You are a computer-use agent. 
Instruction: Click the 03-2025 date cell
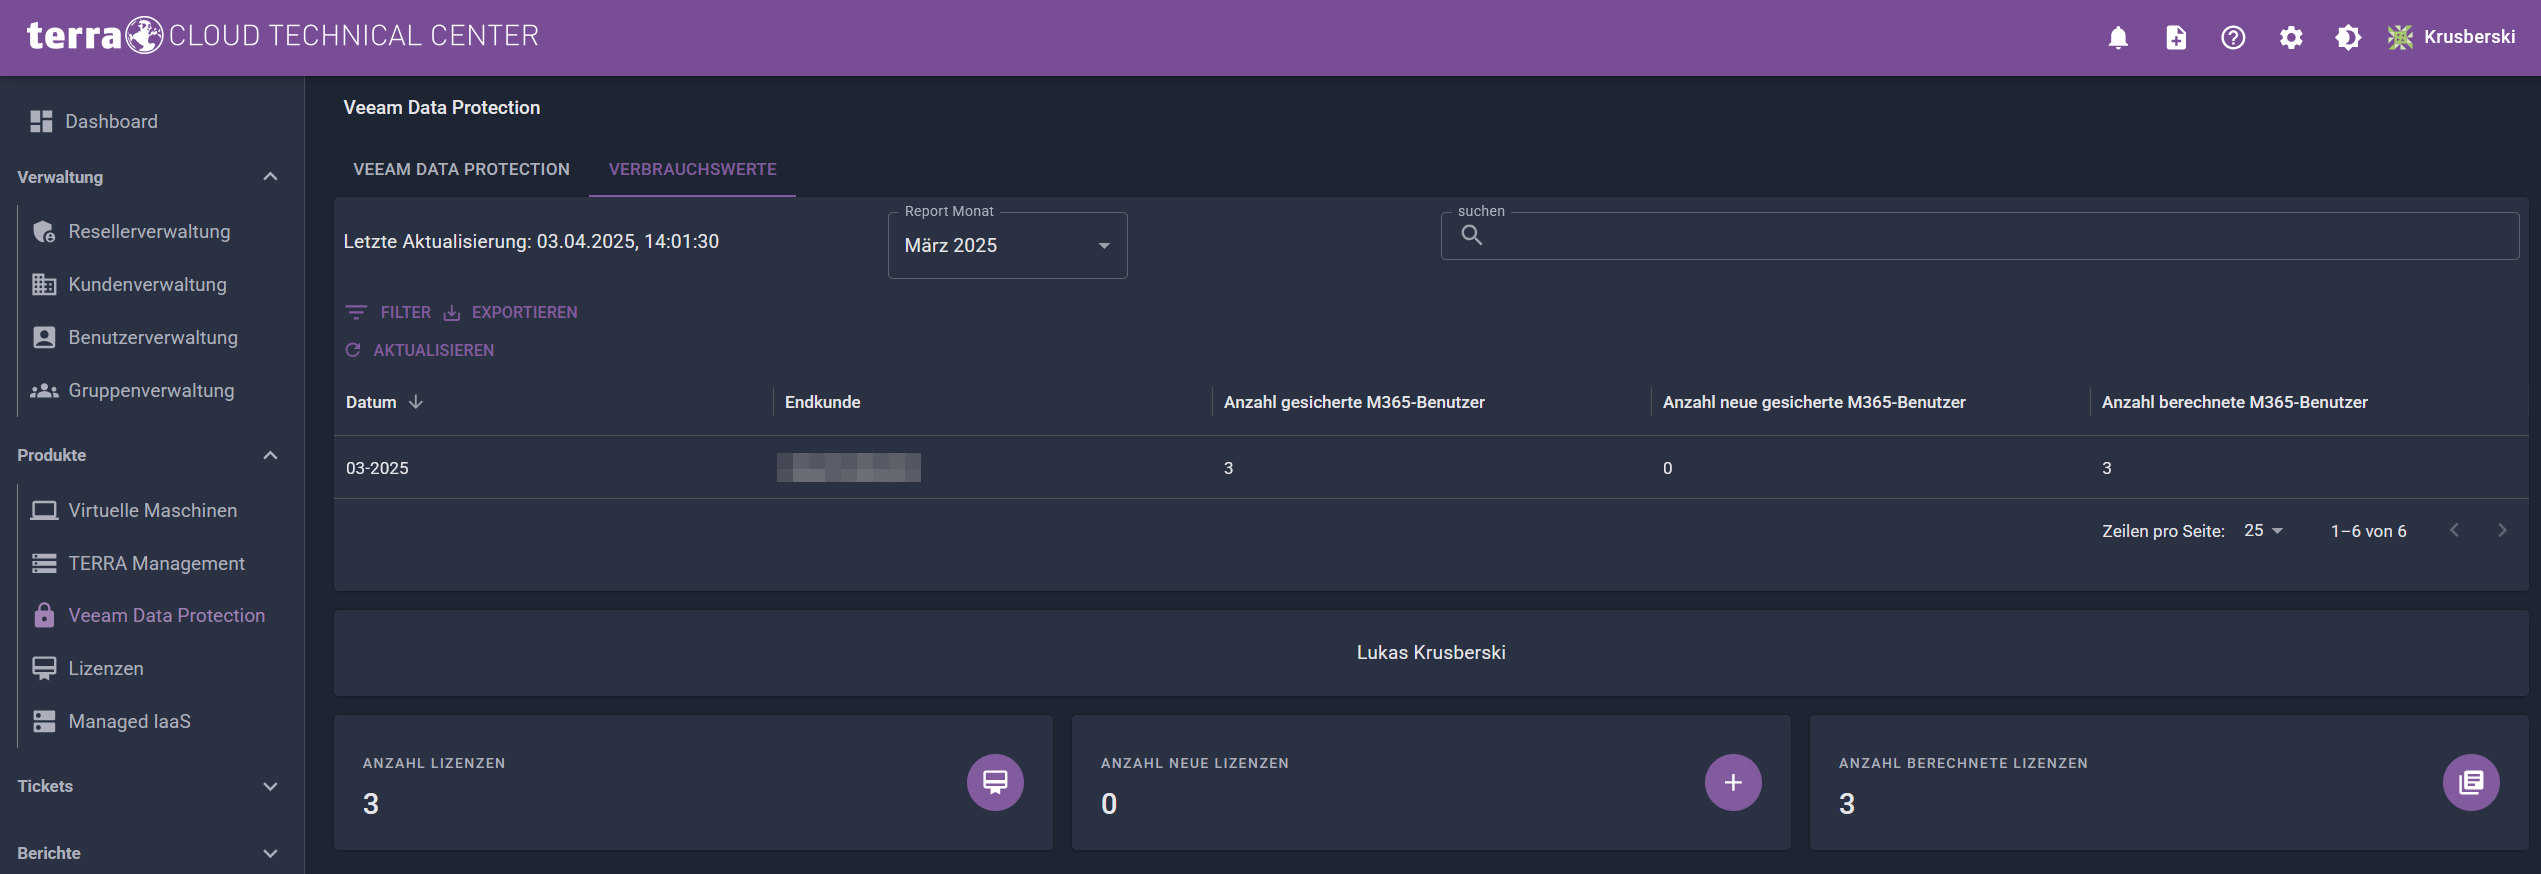click(x=377, y=468)
